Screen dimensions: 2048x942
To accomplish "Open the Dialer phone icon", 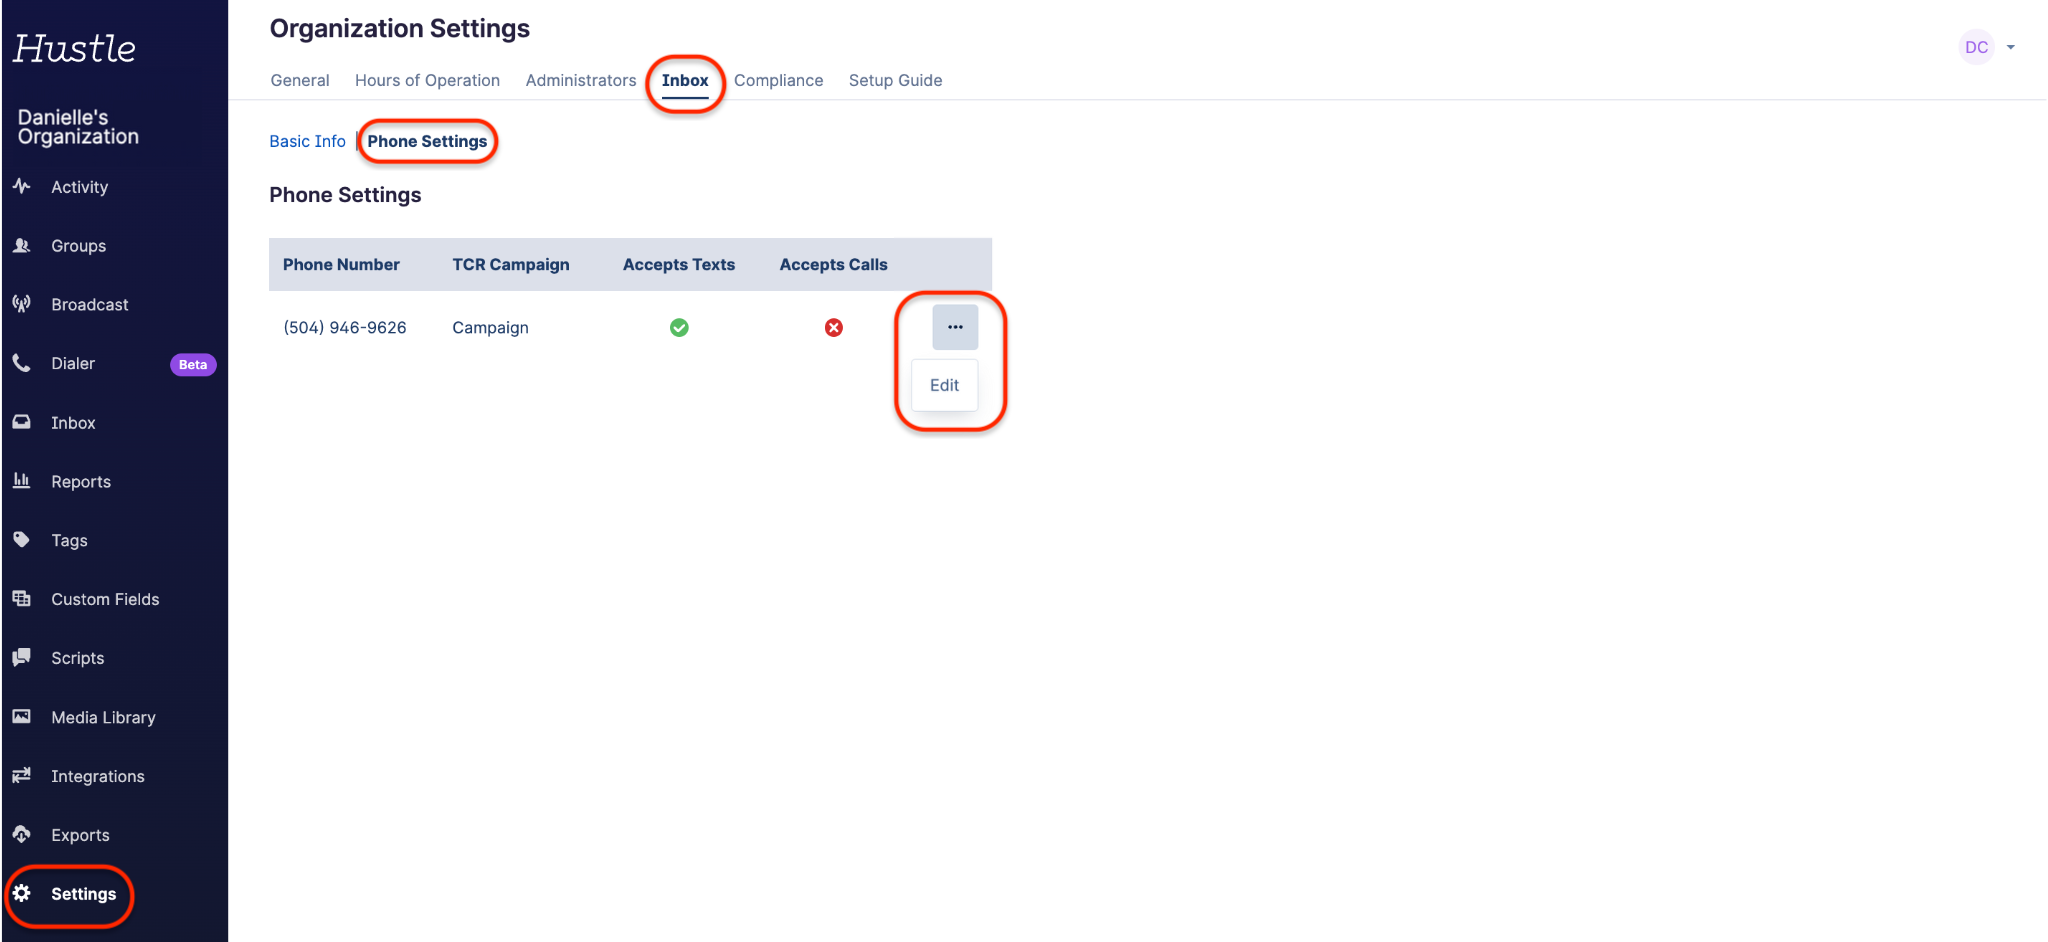I will point(21,363).
